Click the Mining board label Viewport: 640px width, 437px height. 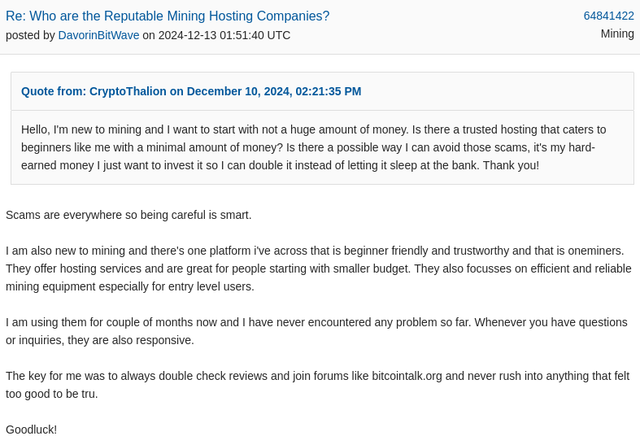[x=617, y=33]
